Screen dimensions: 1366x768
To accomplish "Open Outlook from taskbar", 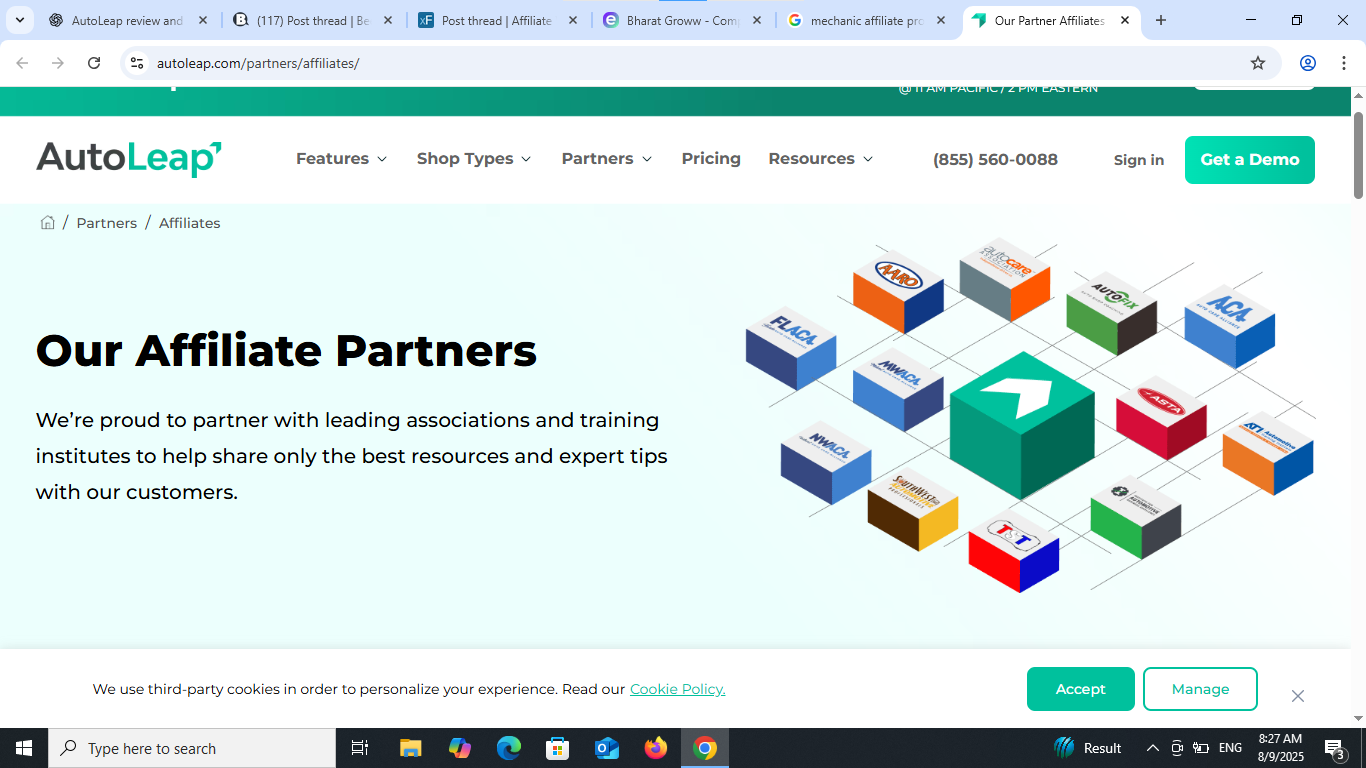I will coord(607,748).
